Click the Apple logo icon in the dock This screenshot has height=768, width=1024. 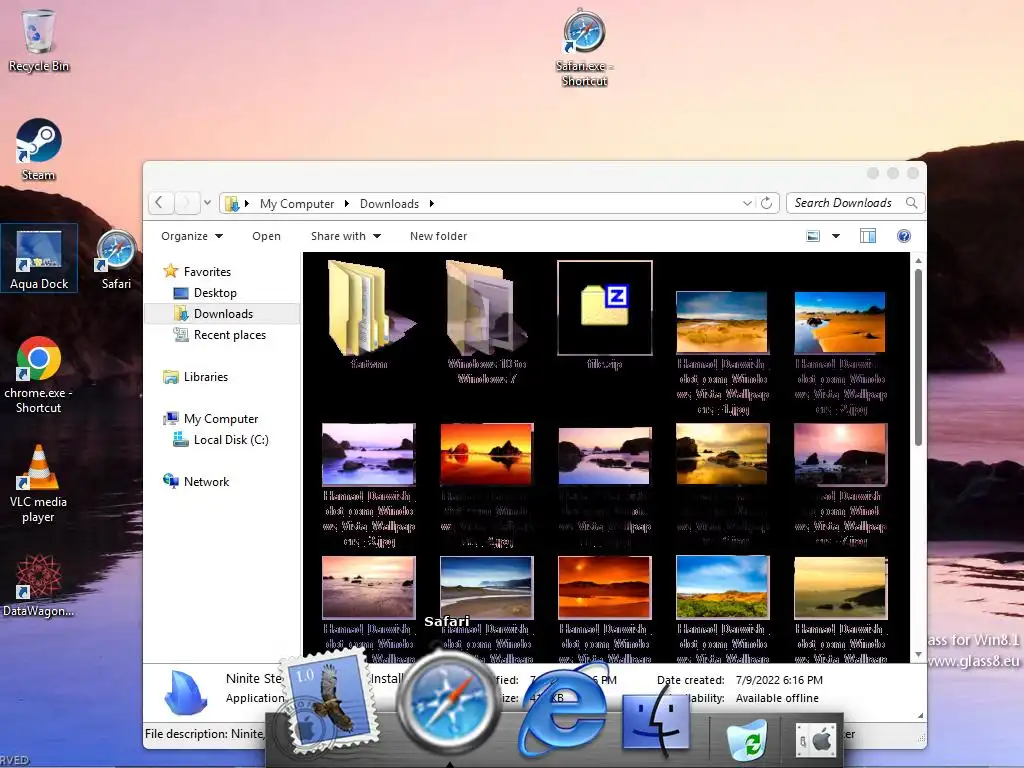pyautogui.click(x=815, y=741)
